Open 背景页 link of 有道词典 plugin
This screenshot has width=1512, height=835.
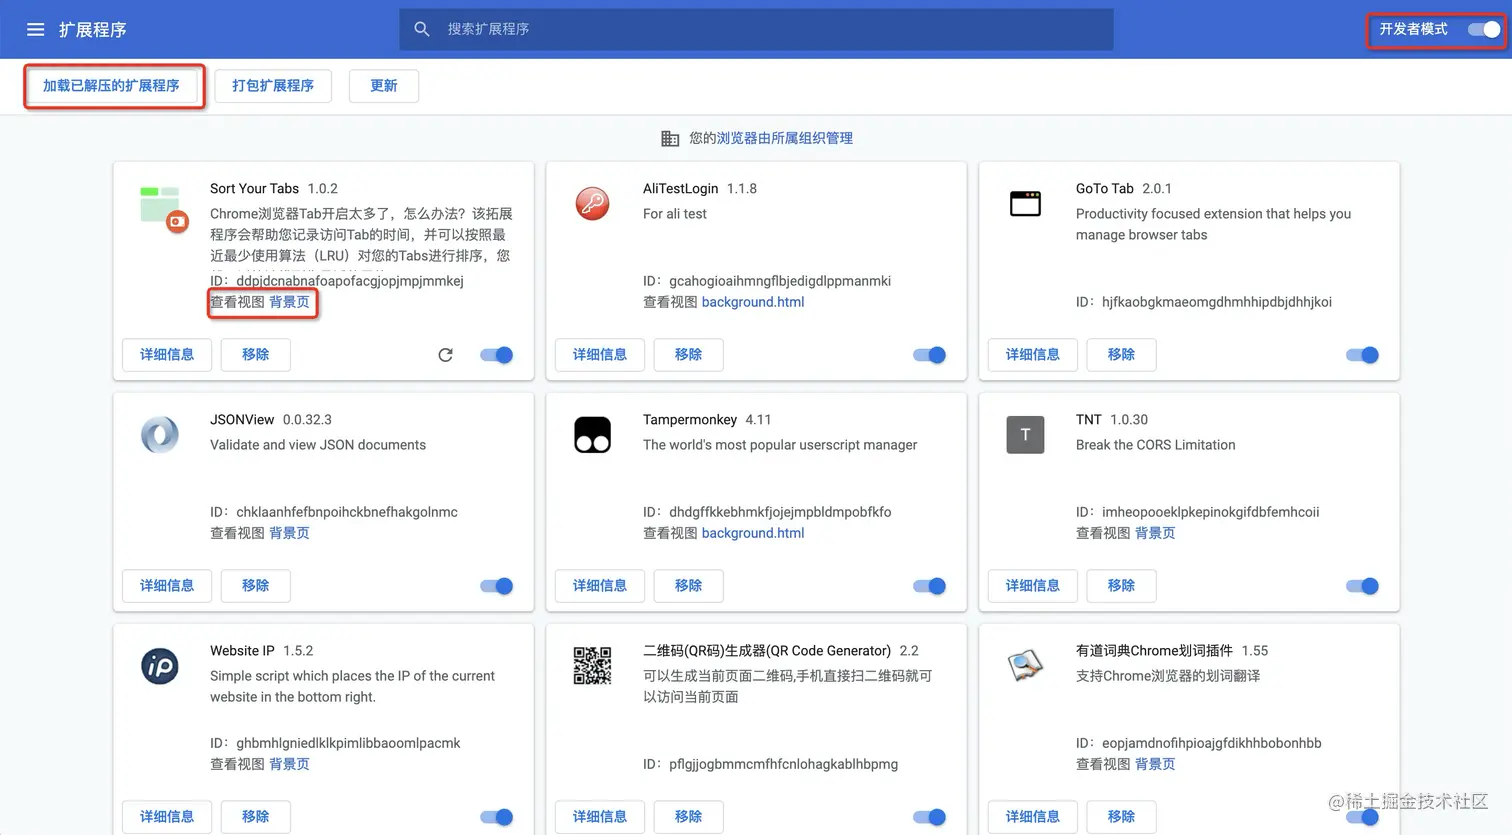[x=1155, y=764]
